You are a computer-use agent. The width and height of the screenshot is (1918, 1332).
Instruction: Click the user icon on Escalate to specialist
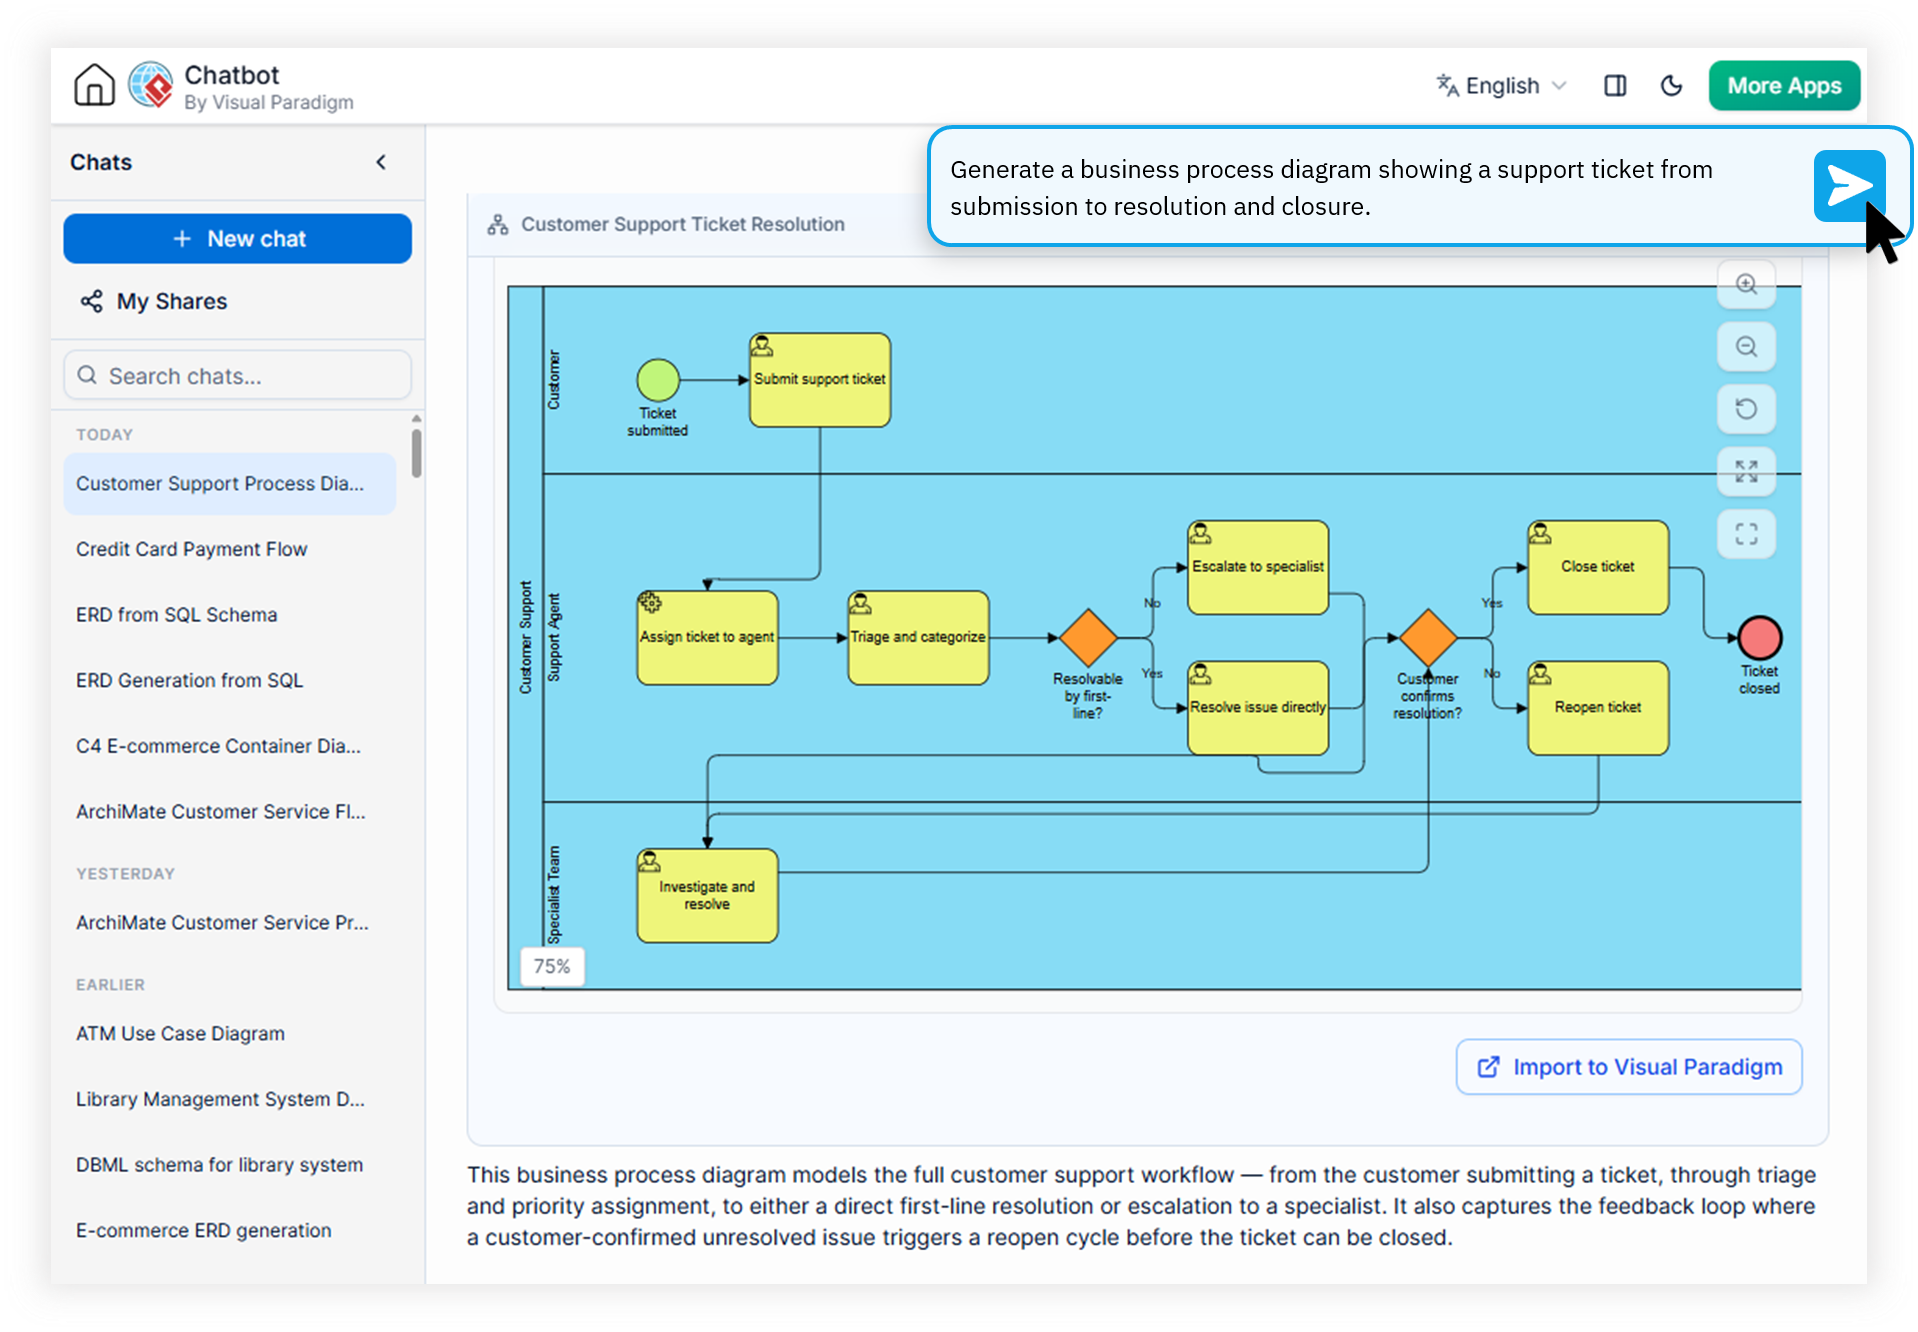(1200, 533)
